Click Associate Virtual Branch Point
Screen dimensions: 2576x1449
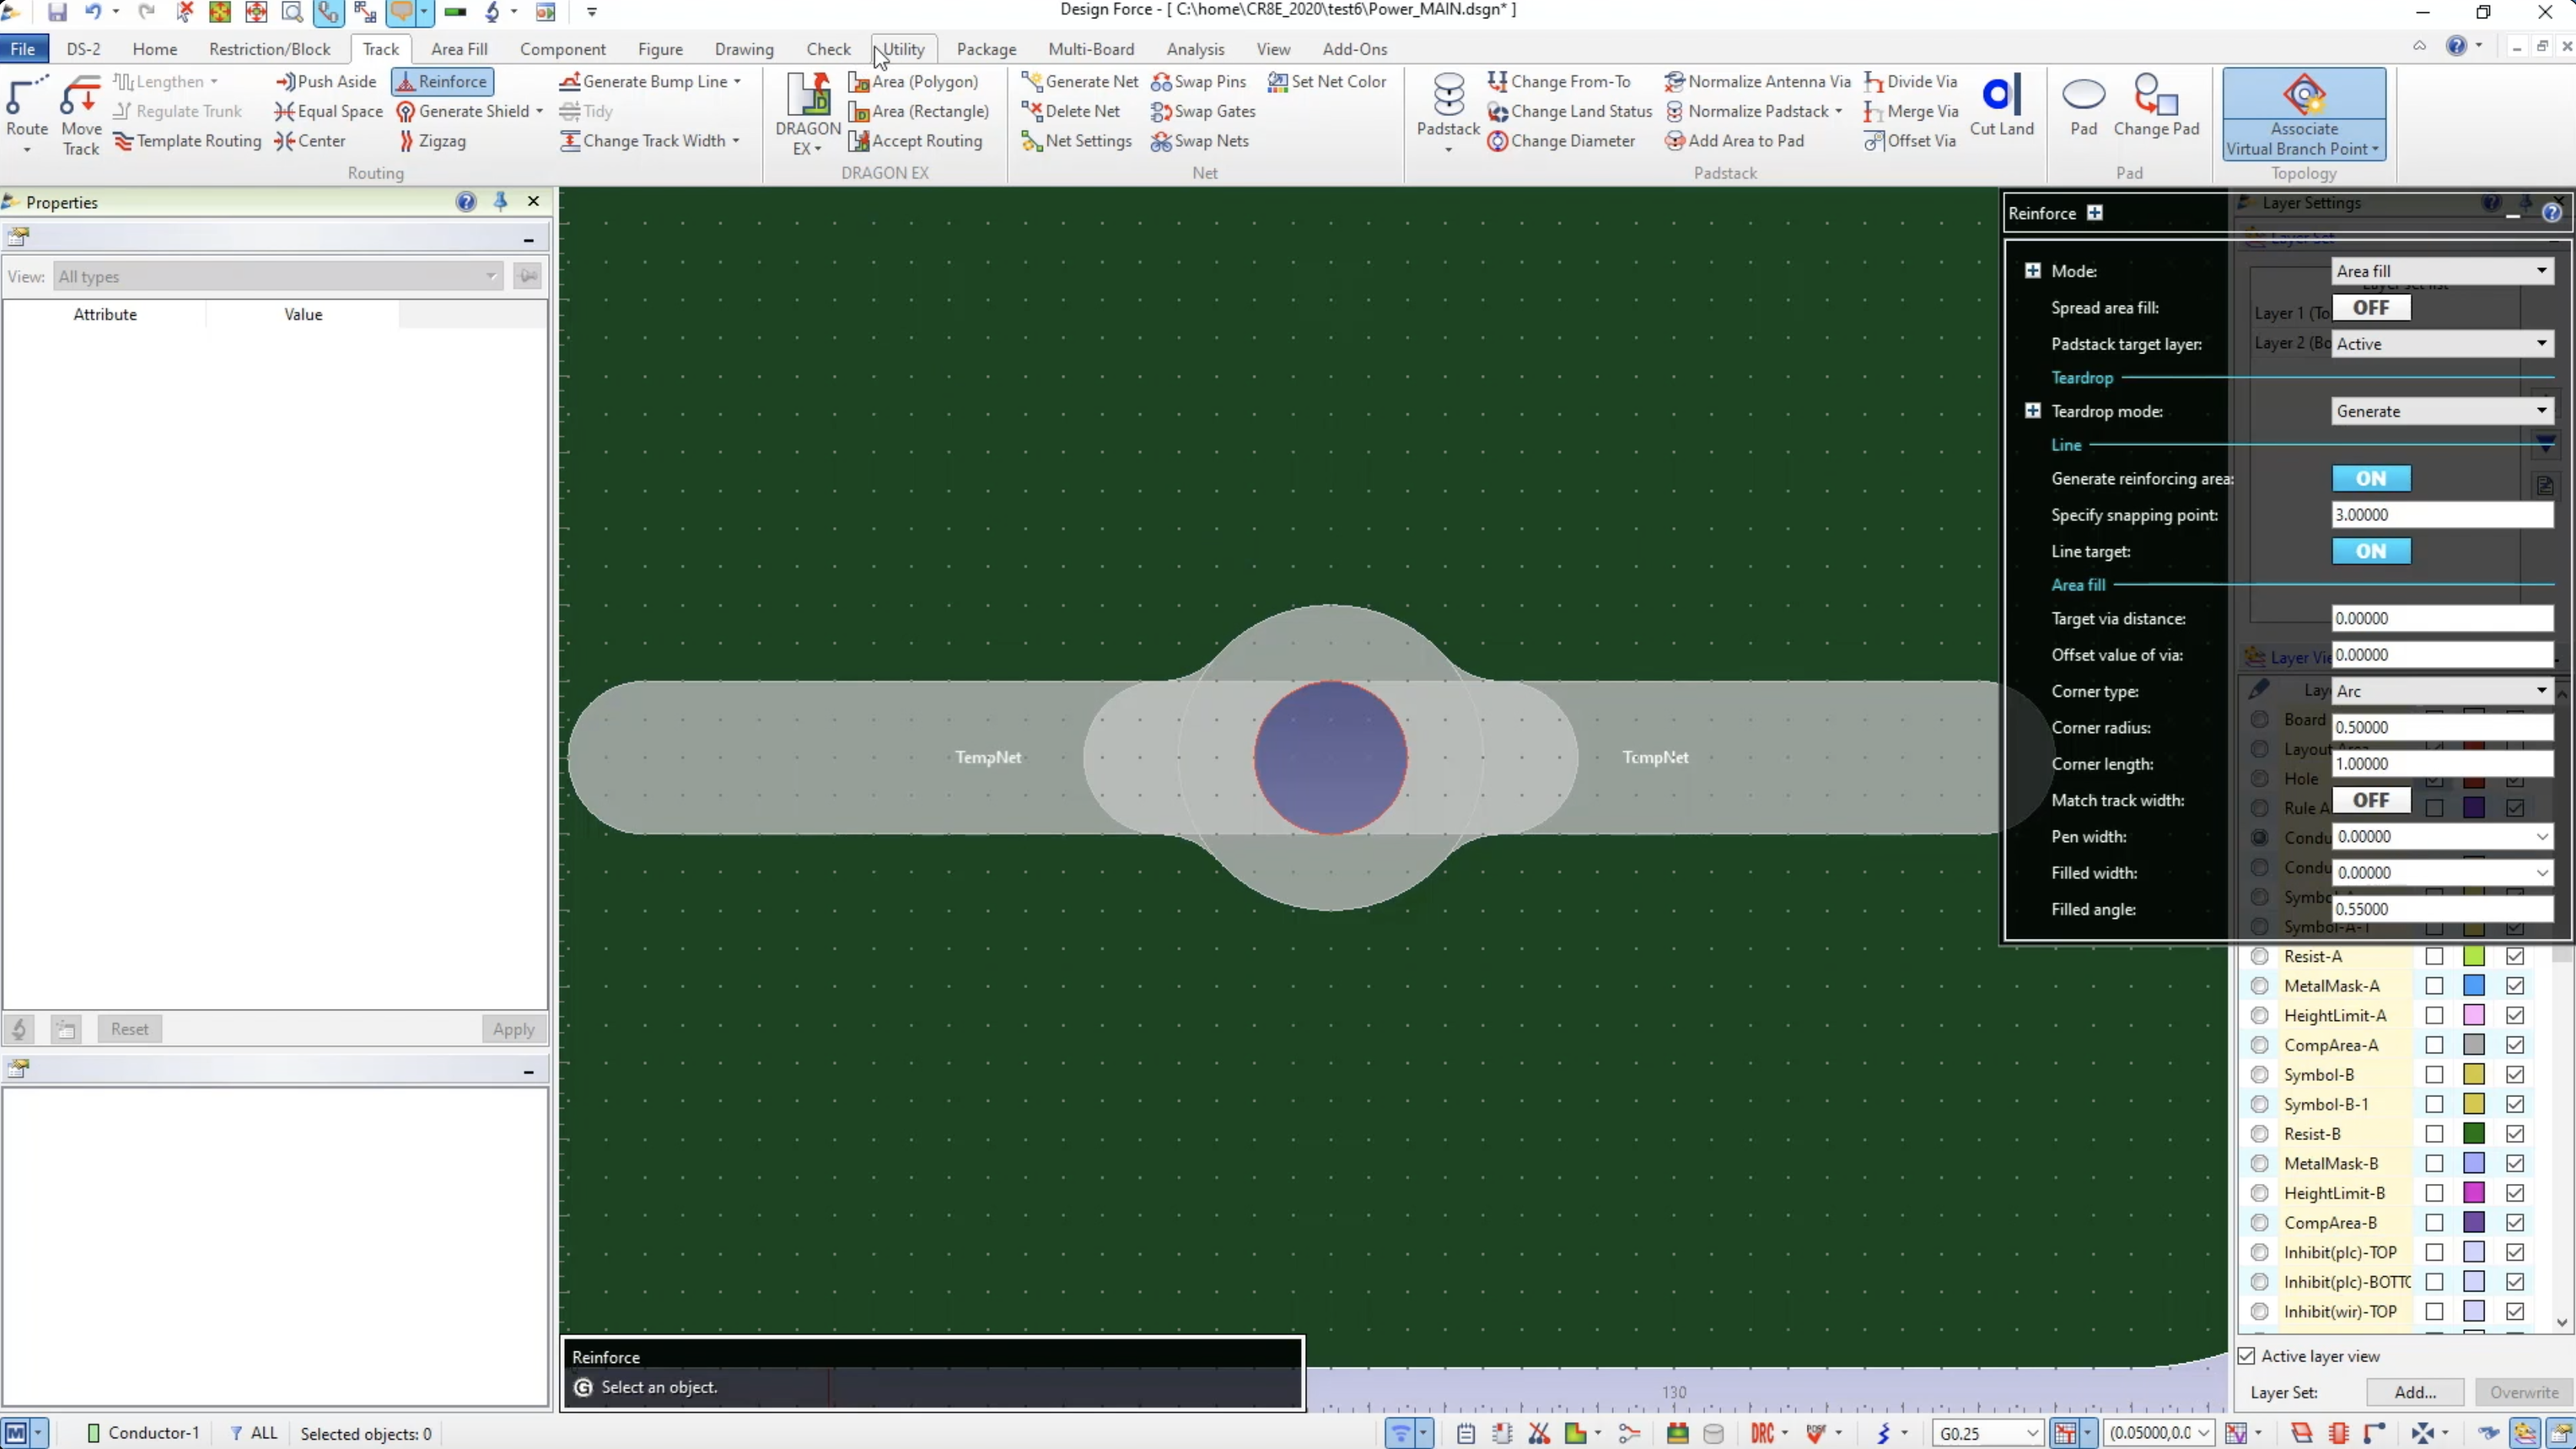[2304, 115]
